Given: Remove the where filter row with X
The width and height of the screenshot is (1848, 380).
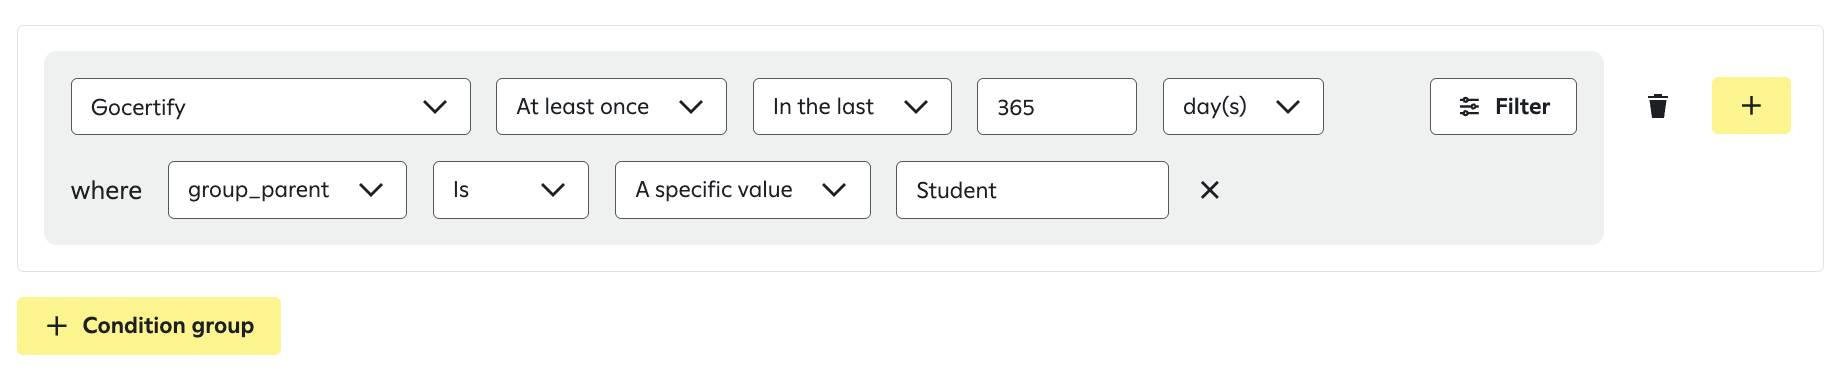Looking at the screenshot, I should (1209, 190).
